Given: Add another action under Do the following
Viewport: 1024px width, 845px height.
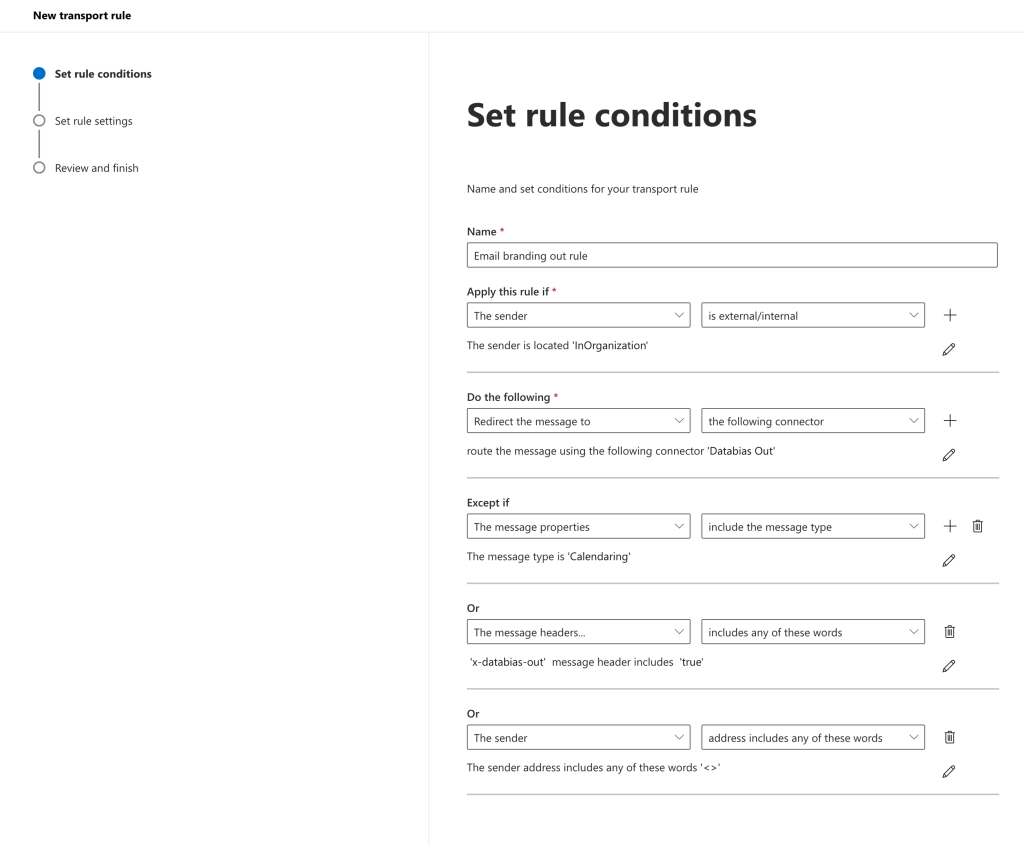Looking at the screenshot, I should point(950,421).
